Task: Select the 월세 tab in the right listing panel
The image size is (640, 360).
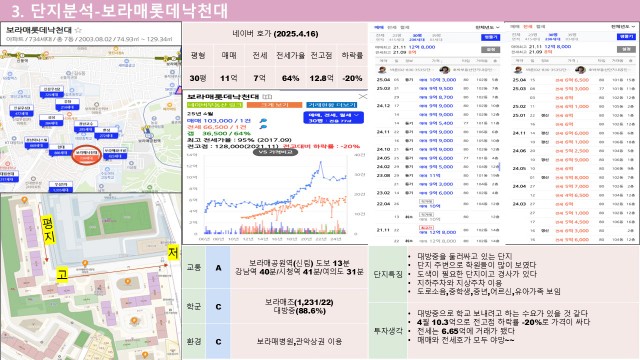Action: 540,27
